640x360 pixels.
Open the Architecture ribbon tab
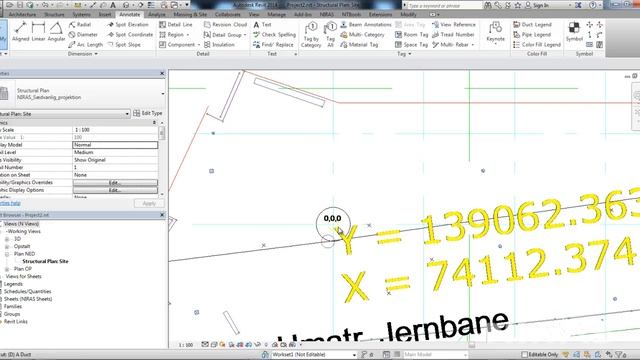[x=22, y=14]
